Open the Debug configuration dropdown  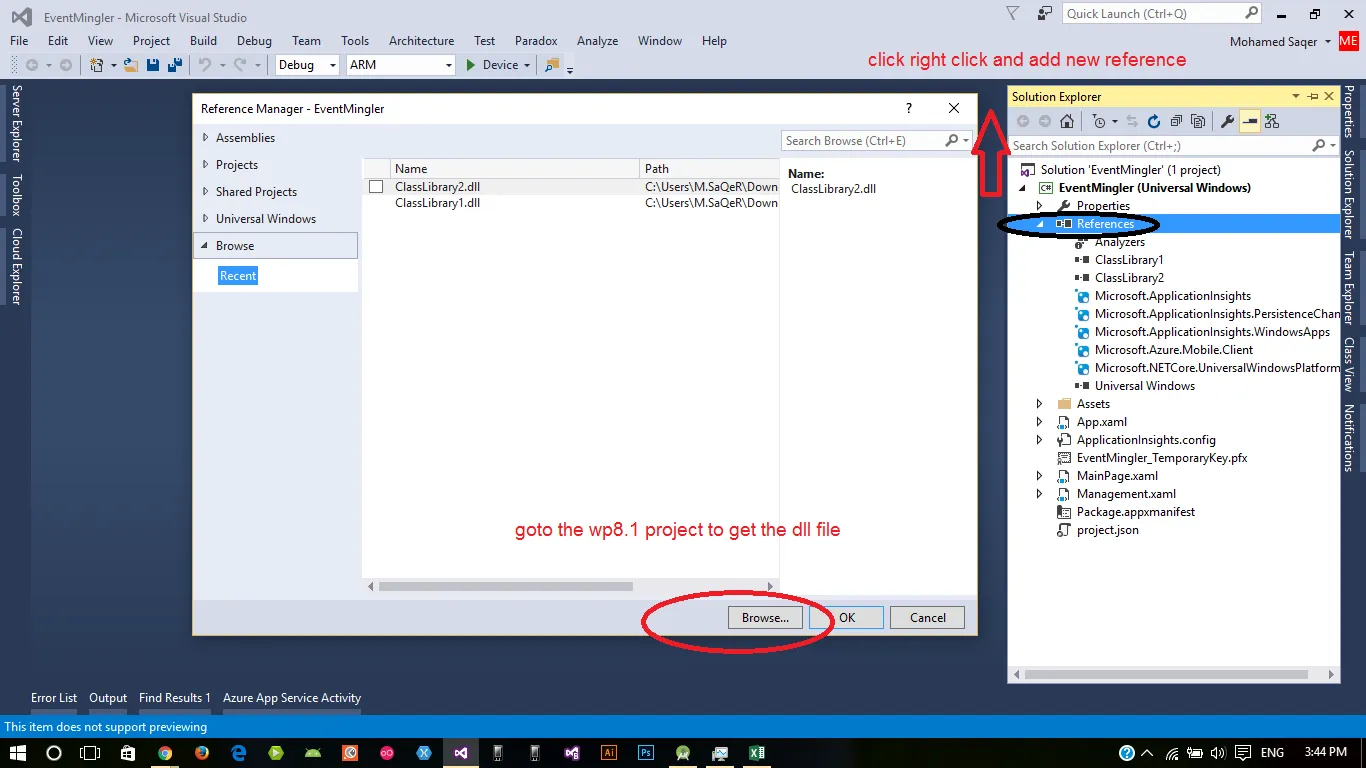(308, 65)
